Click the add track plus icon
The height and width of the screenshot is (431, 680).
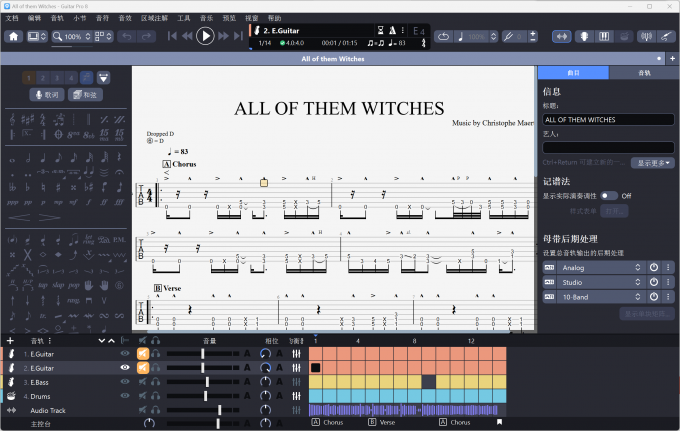10,340
